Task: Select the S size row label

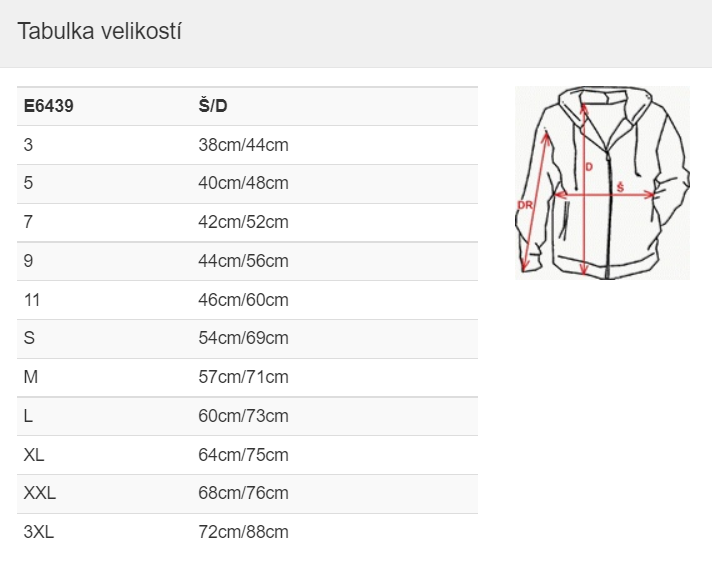Action: pyautogui.click(x=29, y=338)
